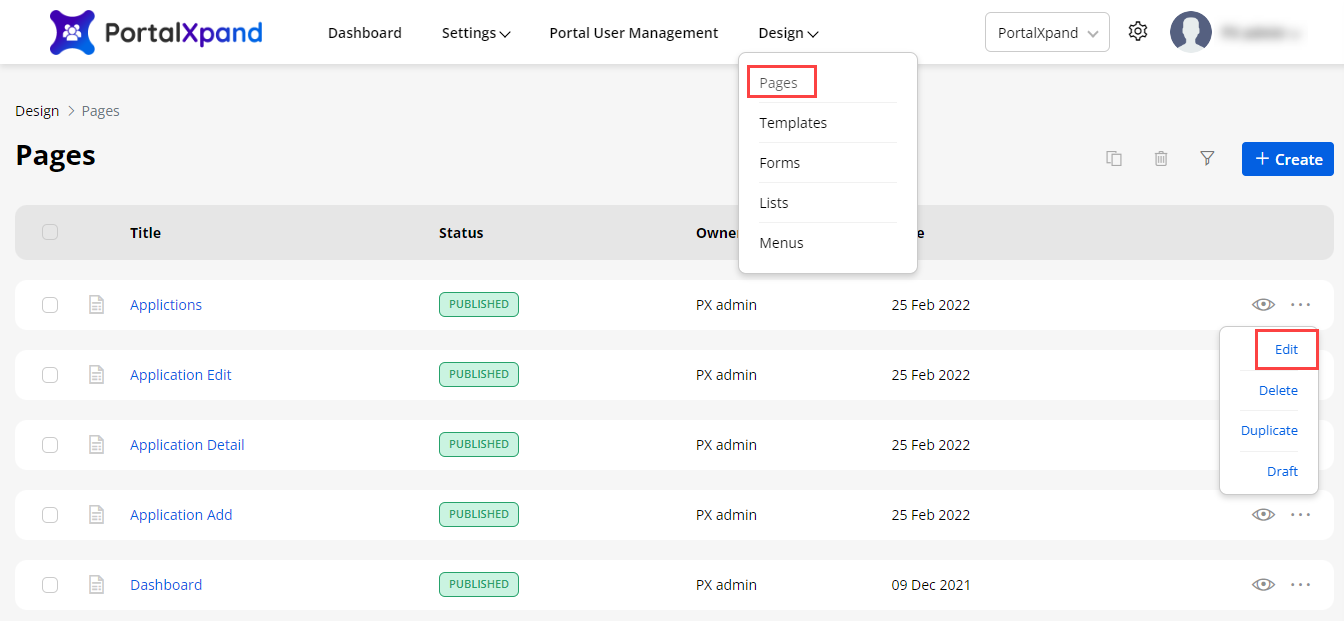Select Templates from the Design menu
1344x621 pixels.
click(x=793, y=123)
